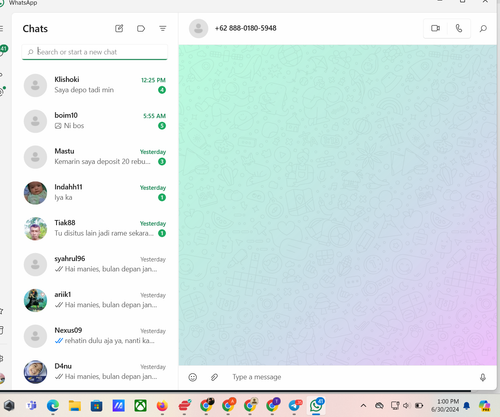Viewport: 500px width, 417px height.
Task: Open chat with Tiak88
Action: [x=95, y=228]
